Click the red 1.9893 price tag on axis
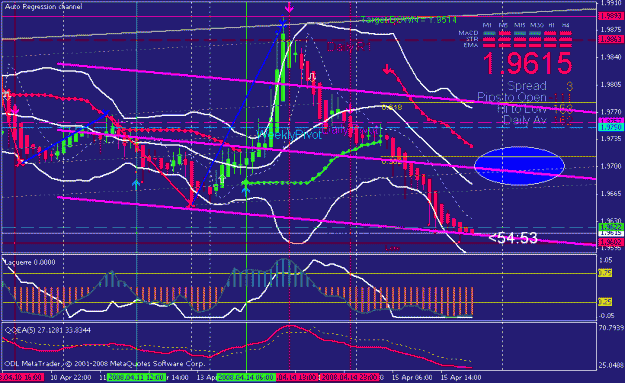The height and width of the screenshot is (383, 625). click(x=611, y=16)
